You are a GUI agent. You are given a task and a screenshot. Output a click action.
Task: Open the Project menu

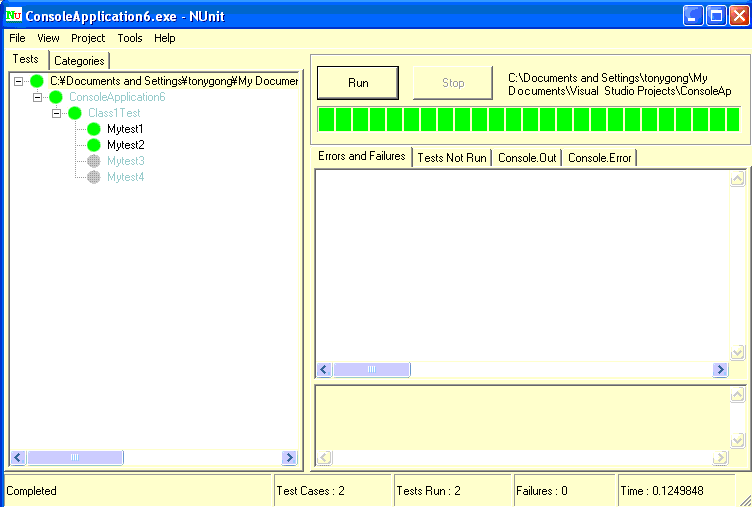88,38
